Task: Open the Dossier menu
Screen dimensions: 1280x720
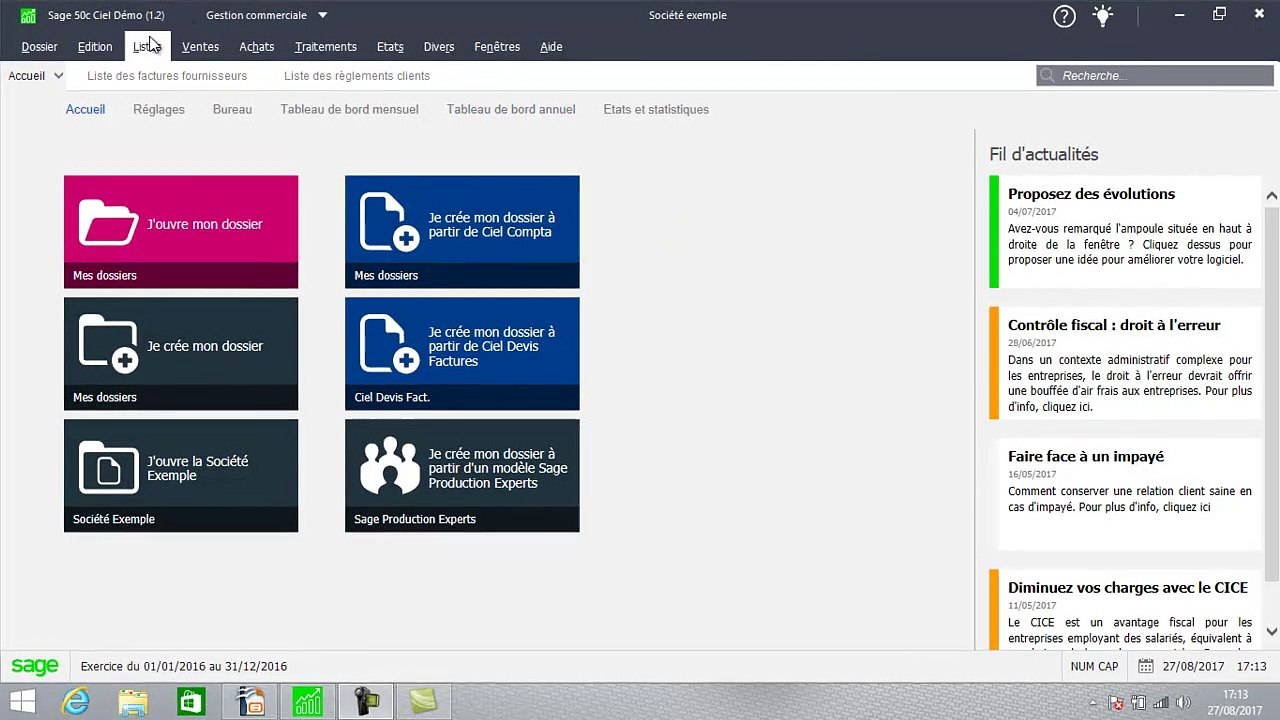Action: [40, 47]
